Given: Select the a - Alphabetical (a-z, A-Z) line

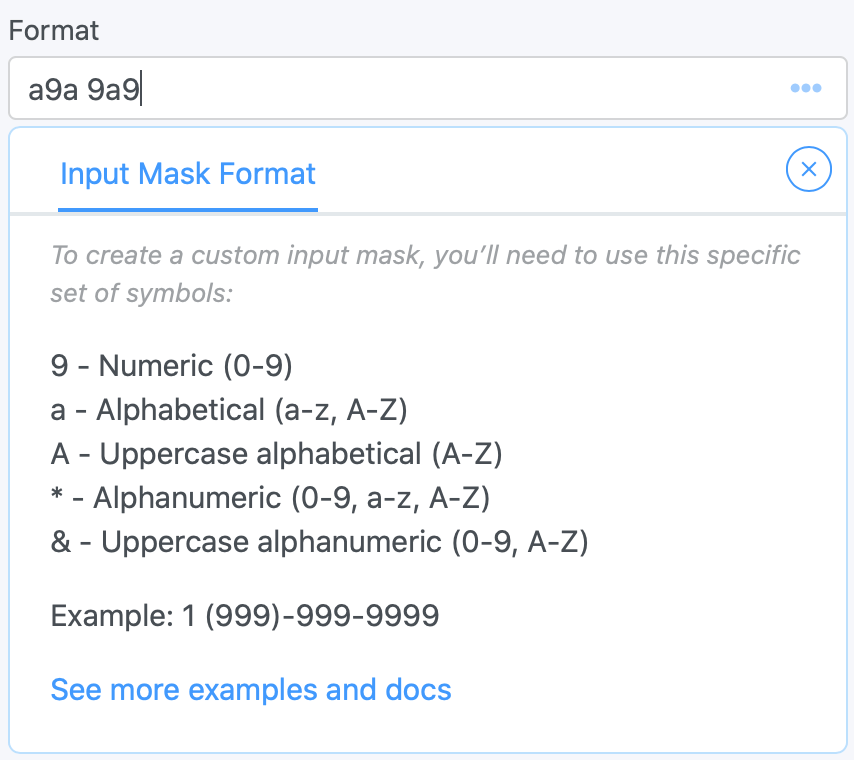Looking at the screenshot, I should pyautogui.click(x=229, y=410).
